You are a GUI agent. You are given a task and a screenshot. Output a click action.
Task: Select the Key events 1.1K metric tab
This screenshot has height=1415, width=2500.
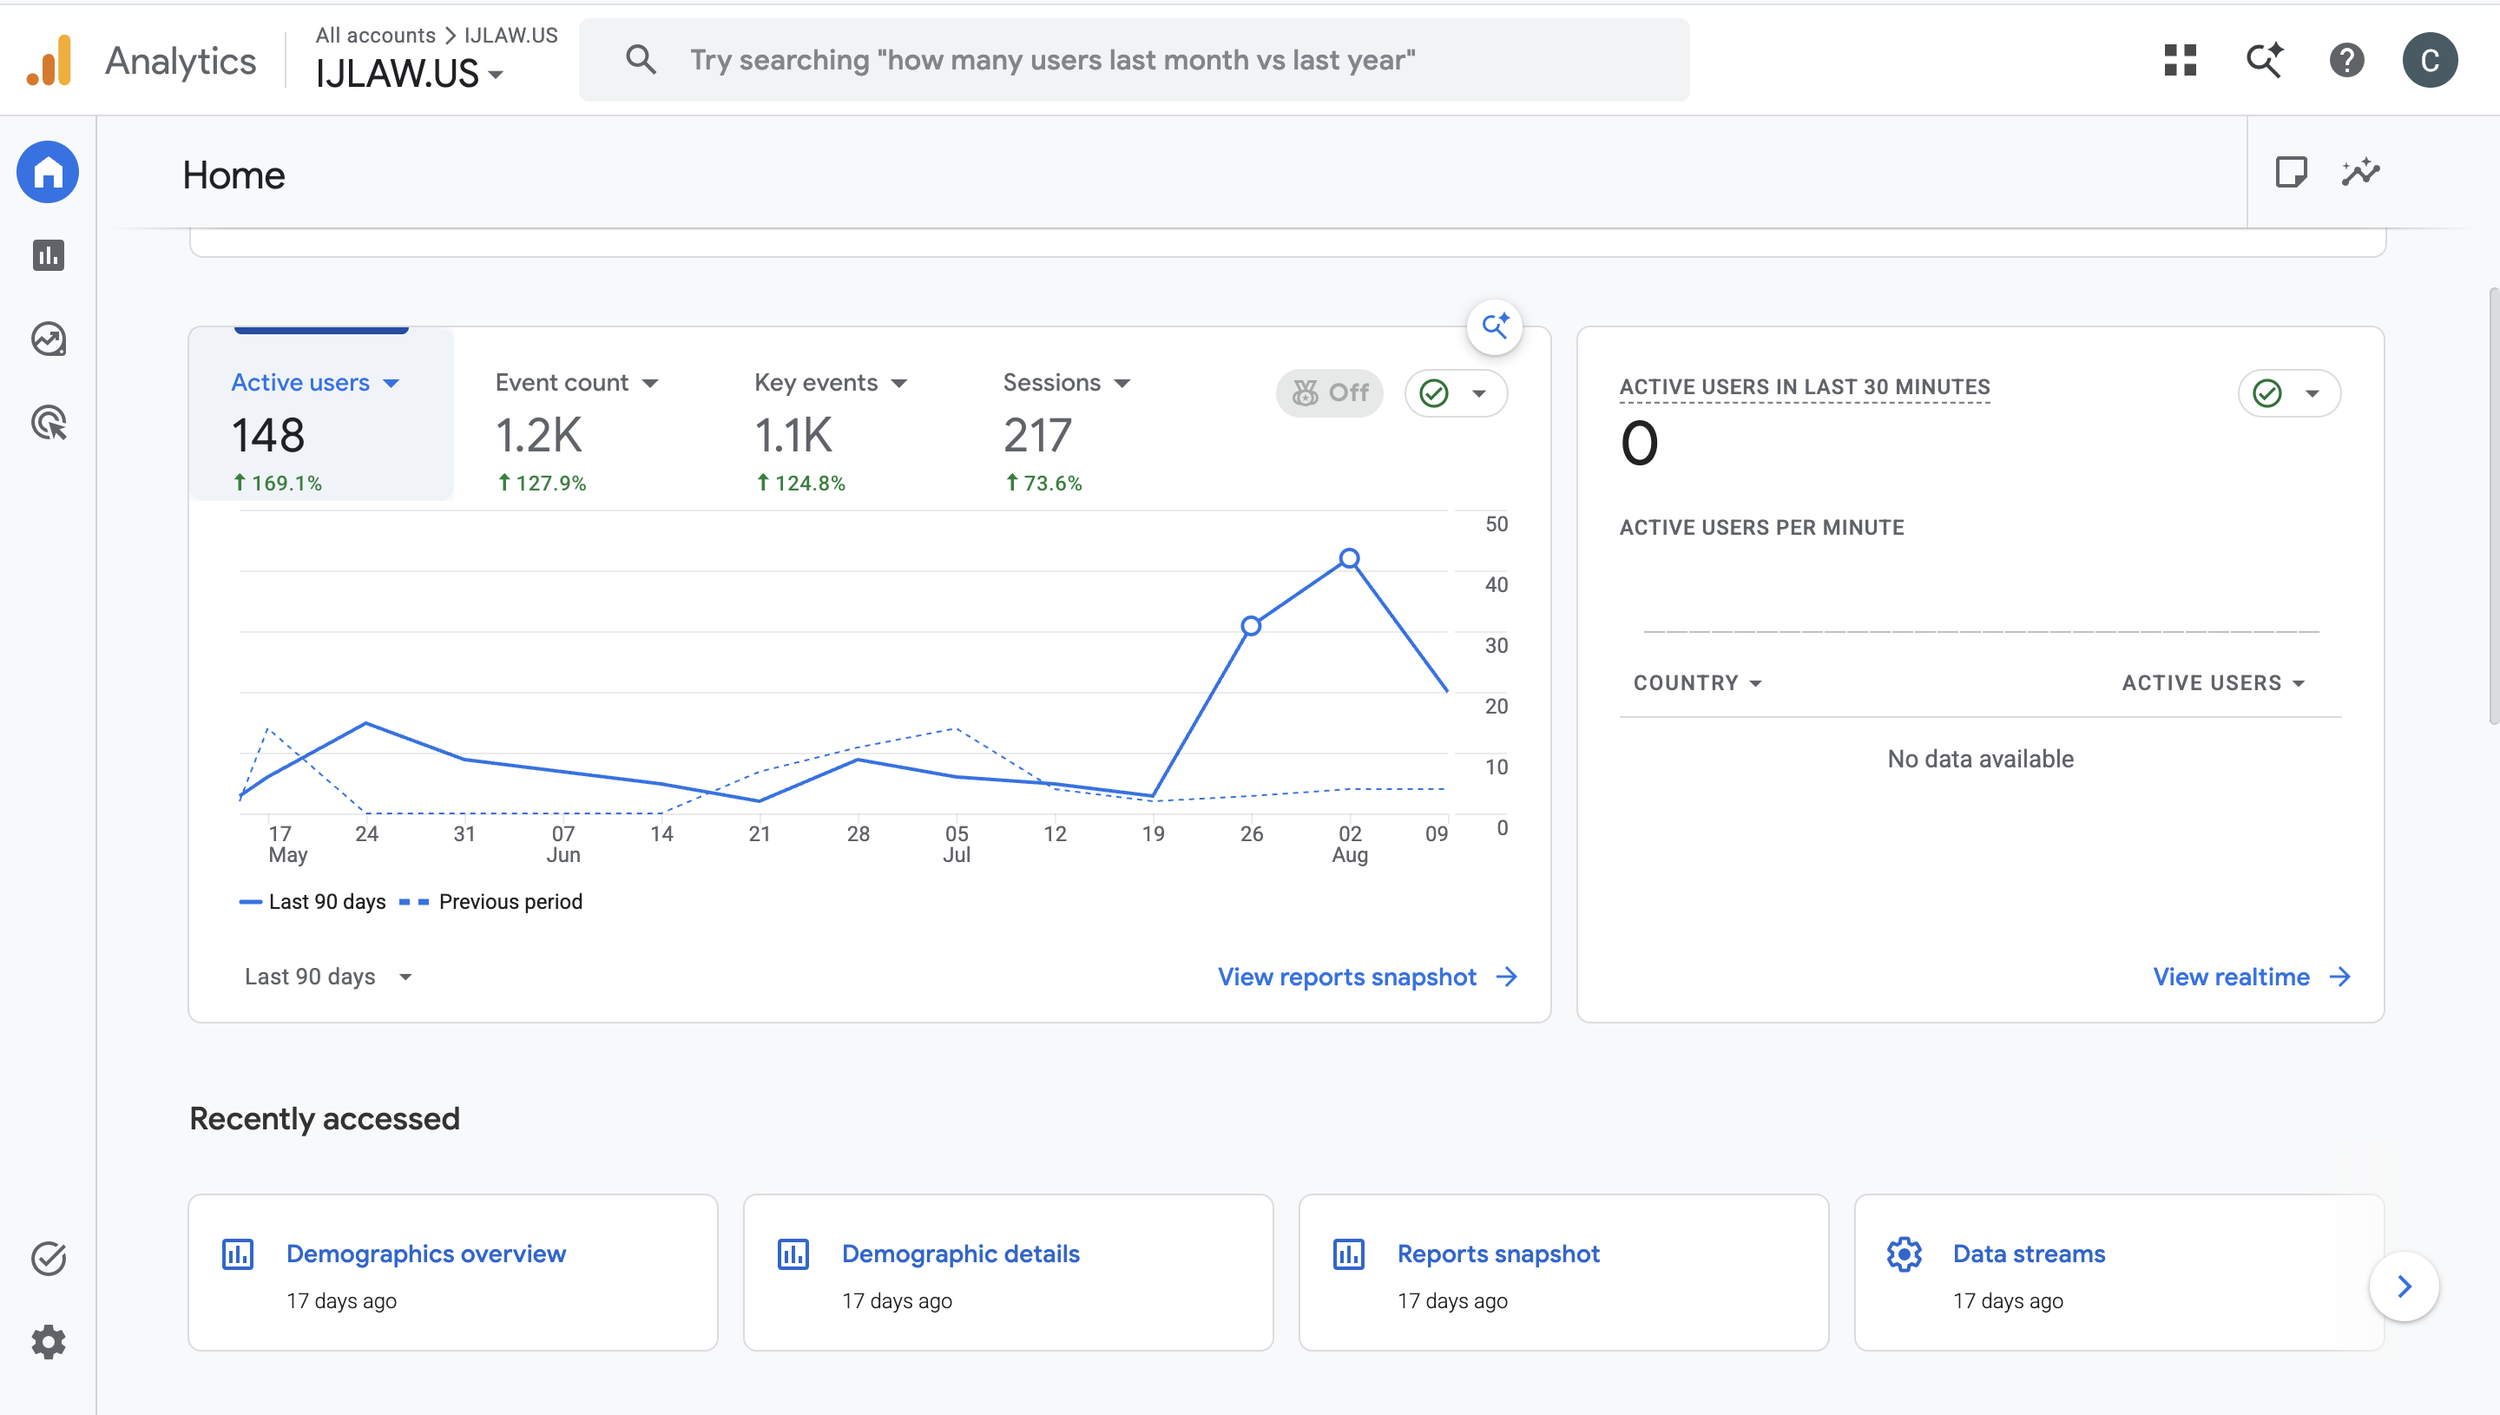pos(831,431)
